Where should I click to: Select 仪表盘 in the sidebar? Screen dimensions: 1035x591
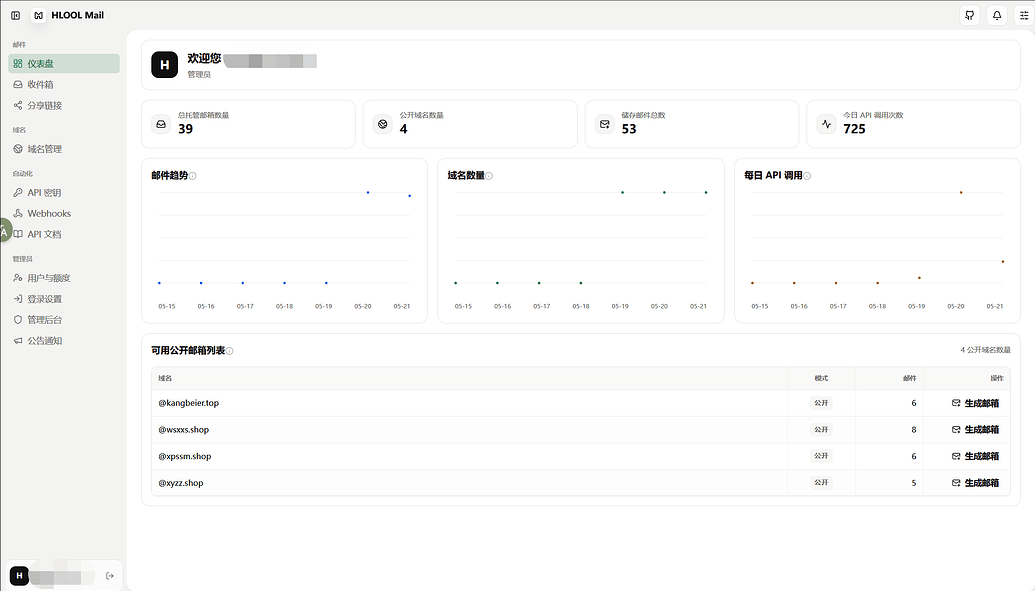(x=64, y=63)
